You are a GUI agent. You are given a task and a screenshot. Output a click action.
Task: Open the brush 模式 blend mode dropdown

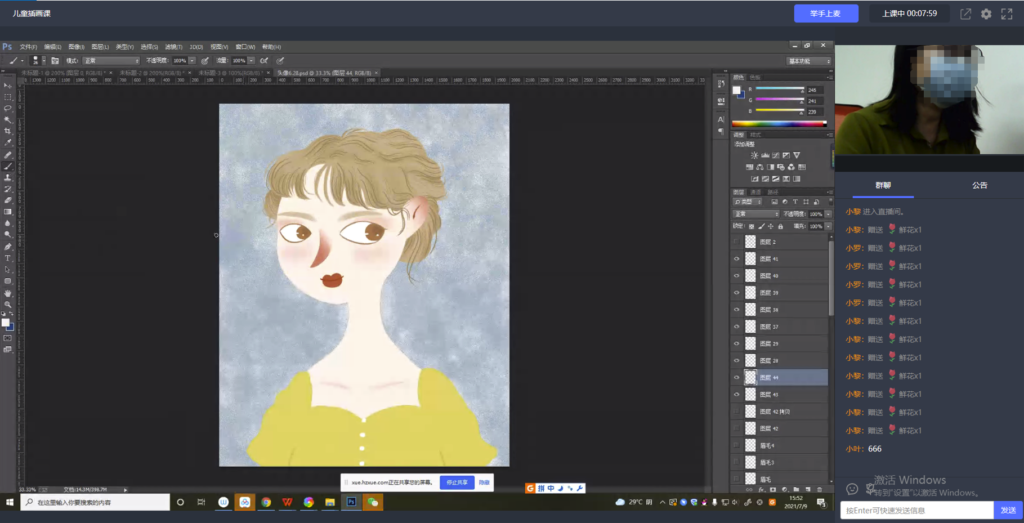tap(110, 60)
